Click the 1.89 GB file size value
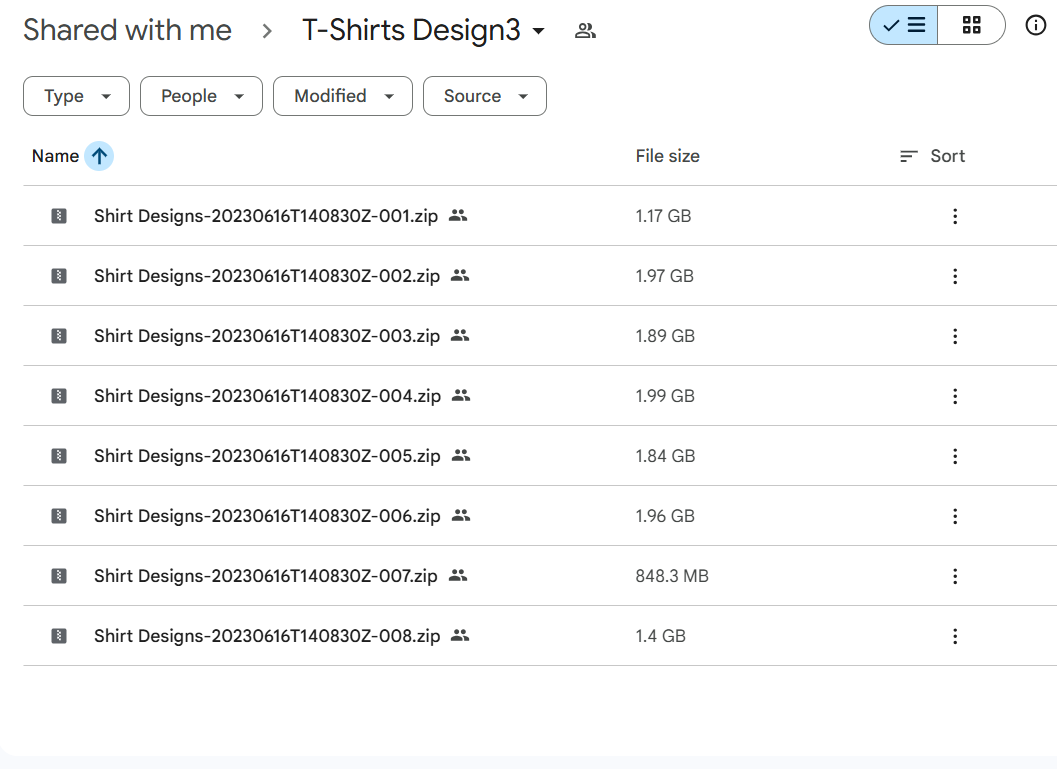This screenshot has width=1057, height=769. click(x=665, y=336)
